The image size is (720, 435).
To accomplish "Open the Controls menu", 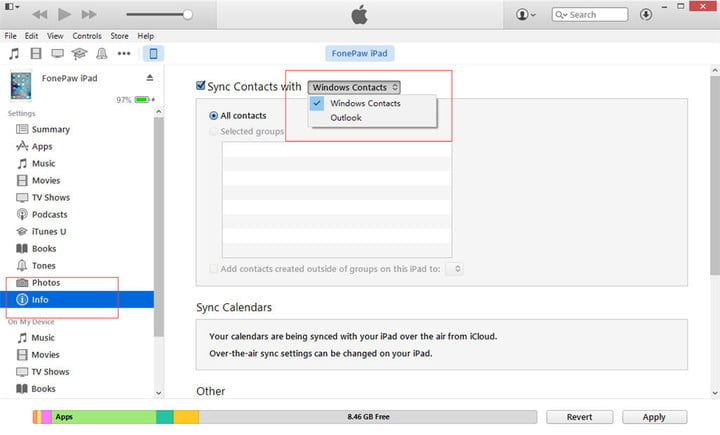I will 87,36.
